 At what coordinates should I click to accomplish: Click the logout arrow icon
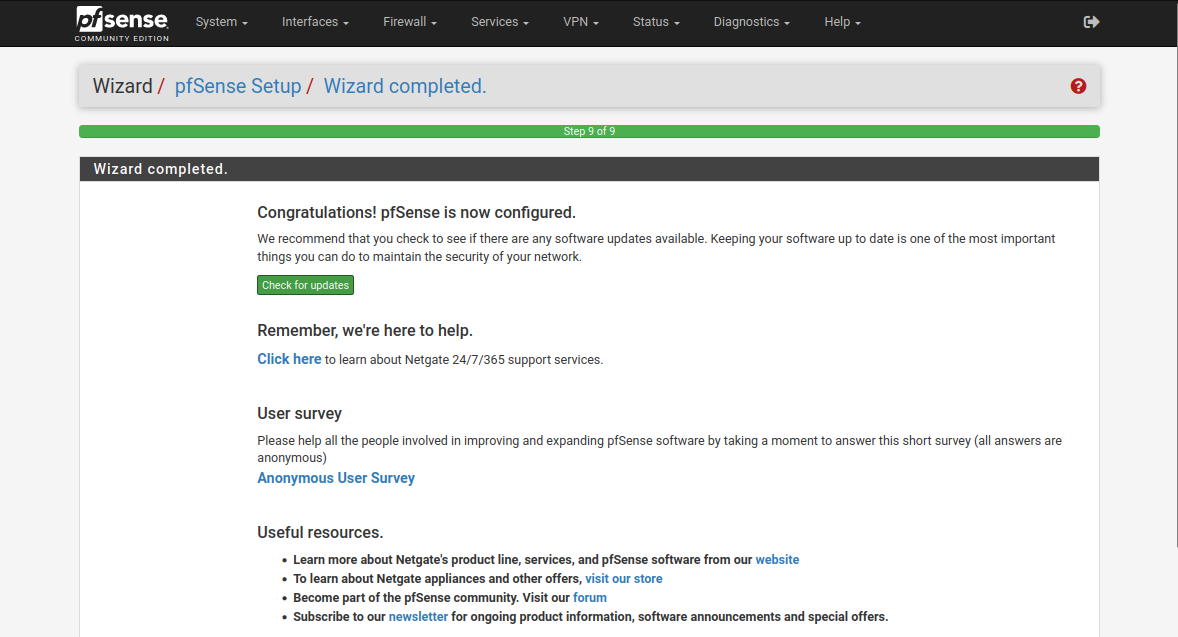(x=1091, y=22)
